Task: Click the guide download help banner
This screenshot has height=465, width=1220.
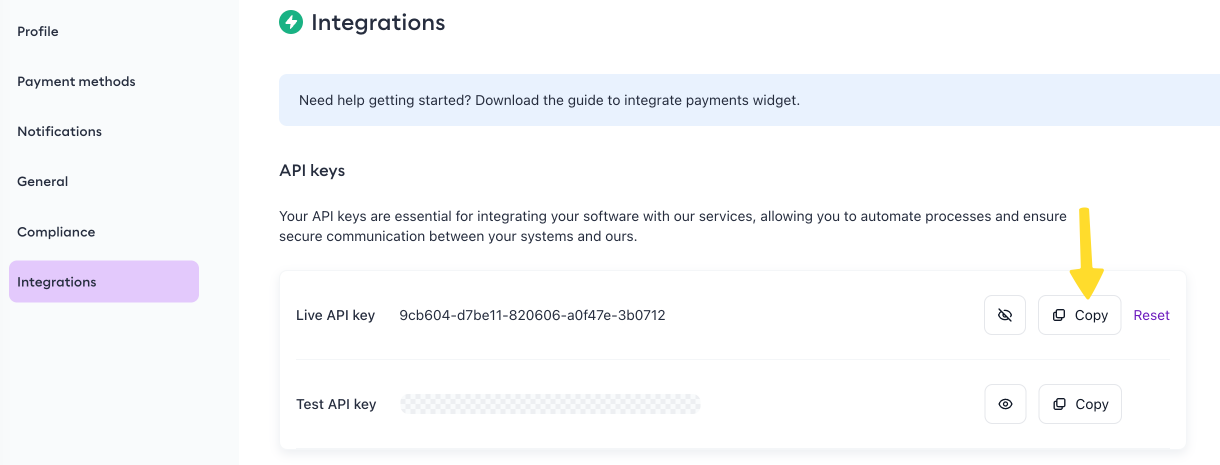Action: [x=549, y=101]
